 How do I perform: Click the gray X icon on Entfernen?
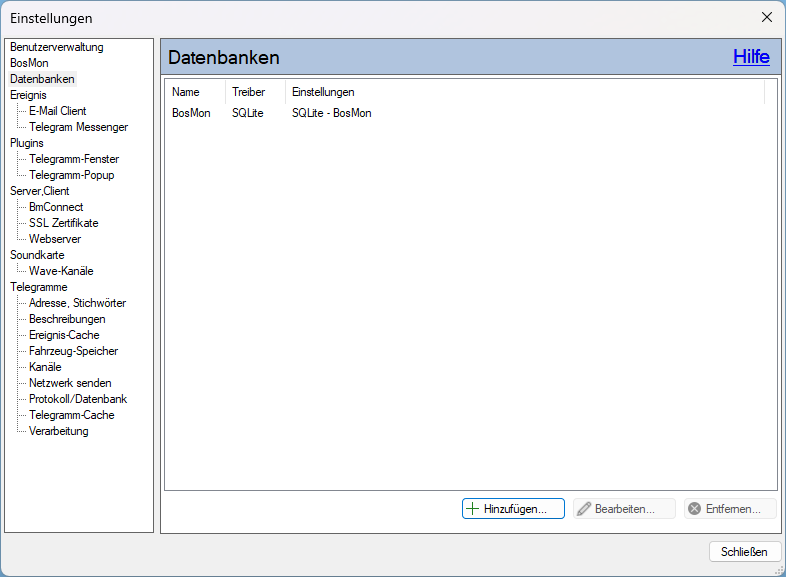(x=694, y=509)
